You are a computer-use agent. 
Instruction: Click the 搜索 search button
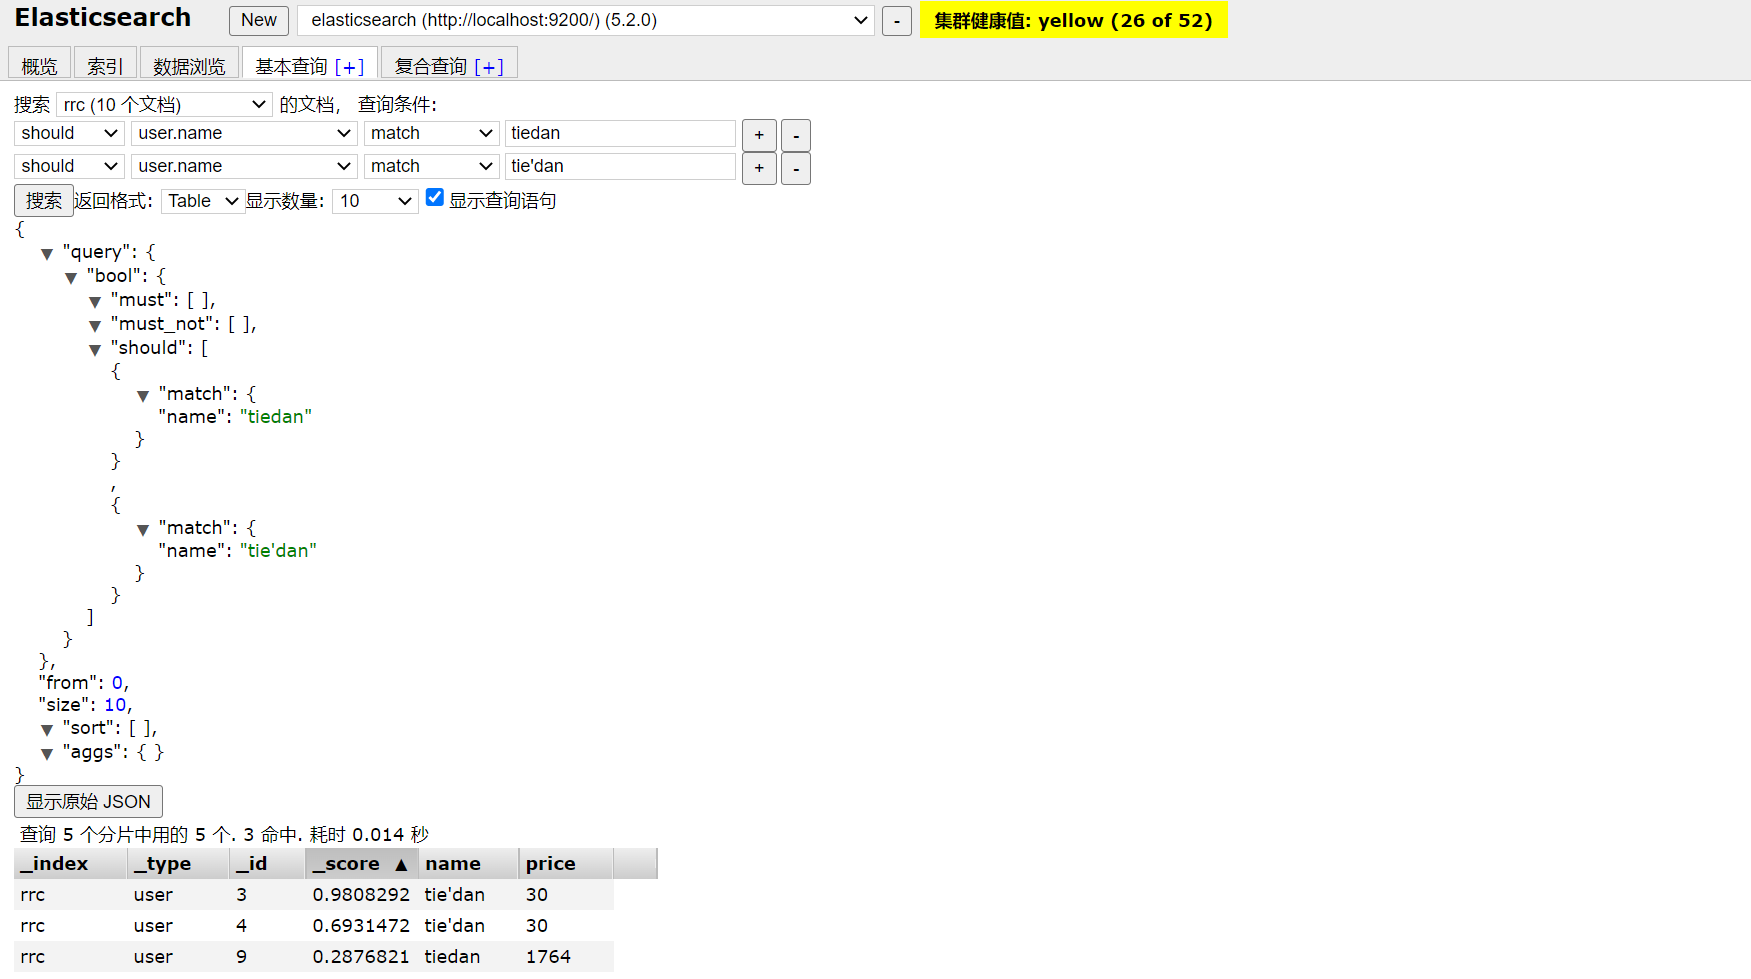point(44,201)
